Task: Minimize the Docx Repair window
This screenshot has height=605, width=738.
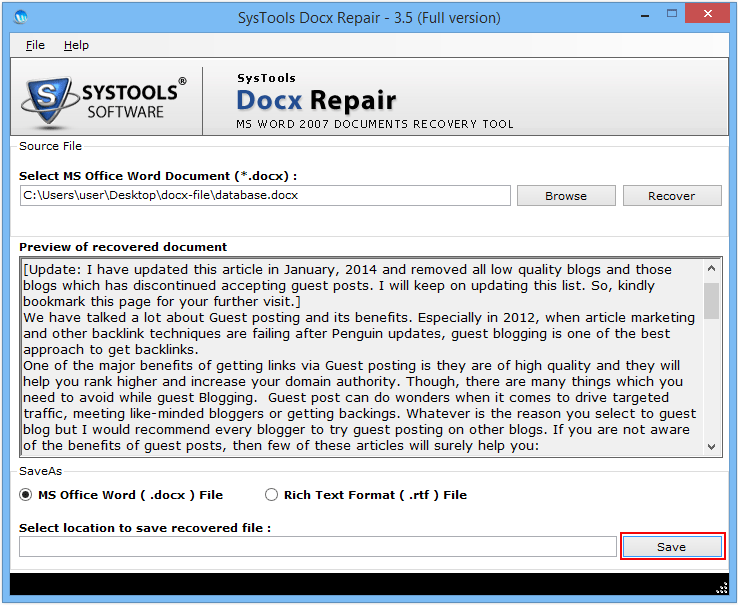Action: tap(645, 15)
